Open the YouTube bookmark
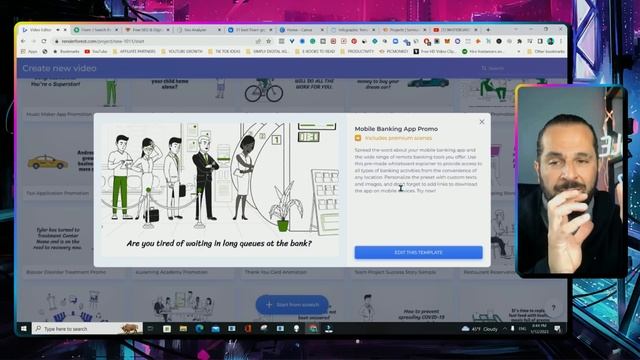The image size is (640, 360). pos(96,51)
